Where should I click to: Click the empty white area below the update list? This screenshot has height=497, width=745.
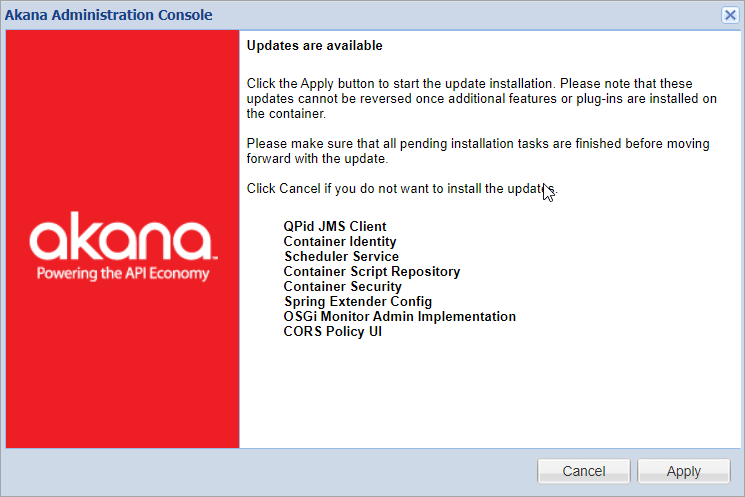pos(490,400)
